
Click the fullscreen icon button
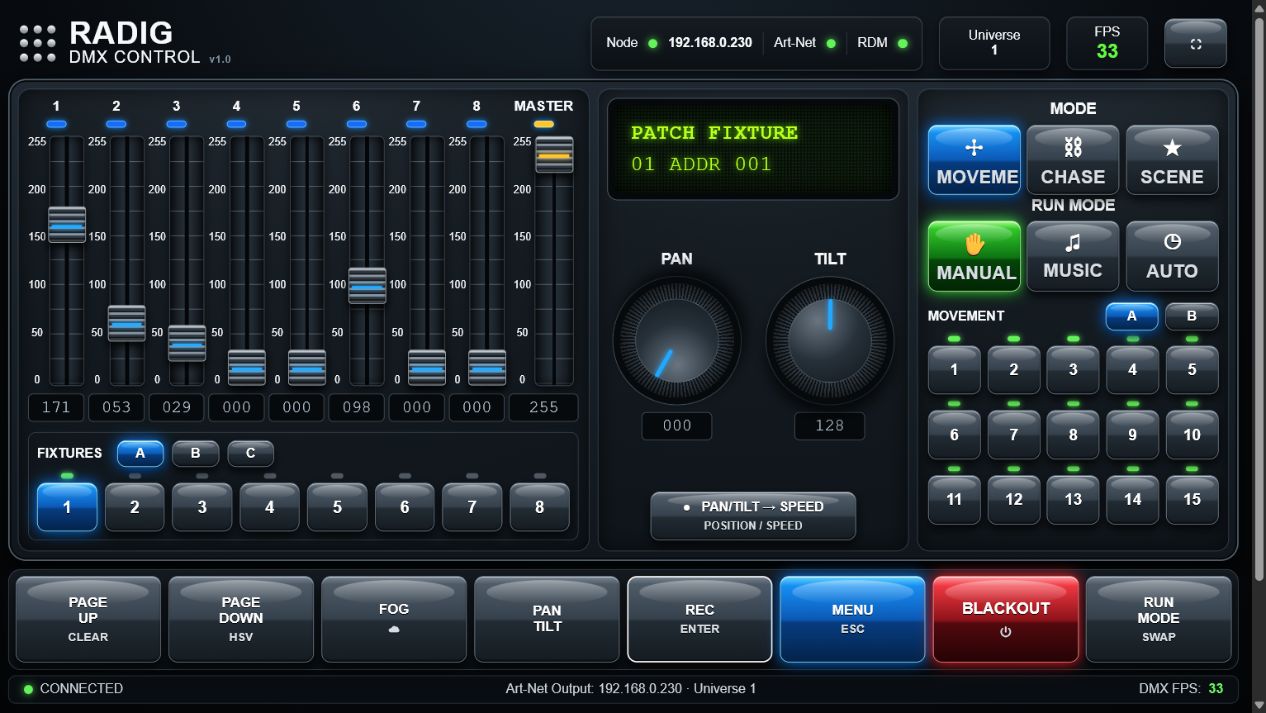[x=1195, y=44]
